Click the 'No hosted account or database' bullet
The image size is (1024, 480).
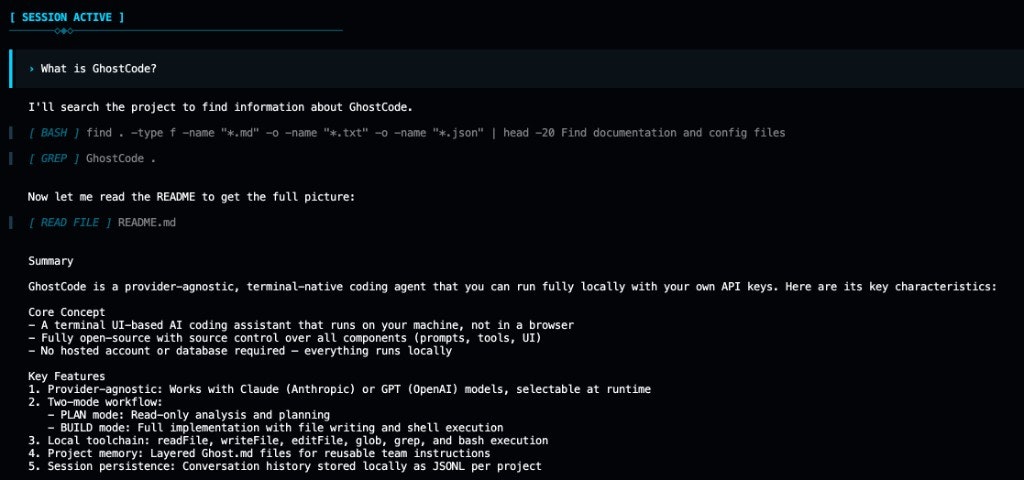tap(240, 351)
